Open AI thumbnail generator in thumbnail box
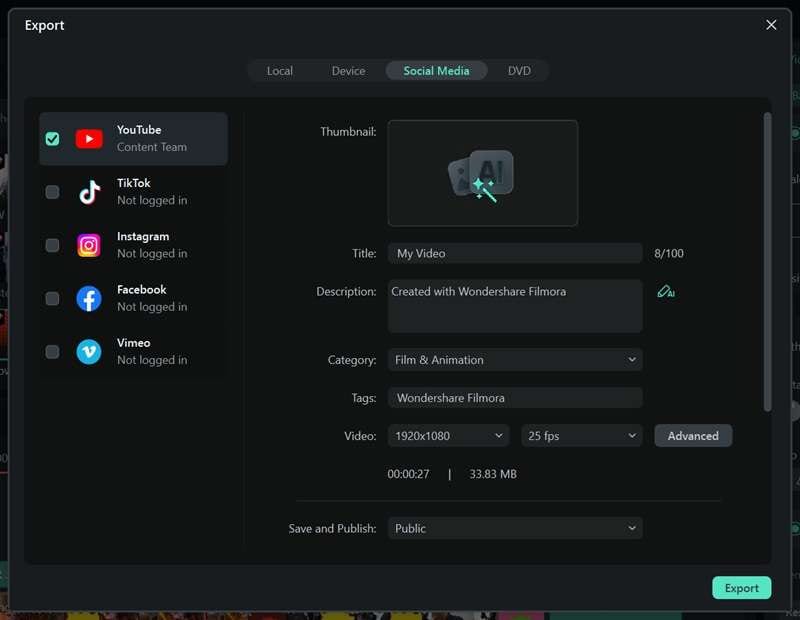800x620 pixels. (483, 173)
